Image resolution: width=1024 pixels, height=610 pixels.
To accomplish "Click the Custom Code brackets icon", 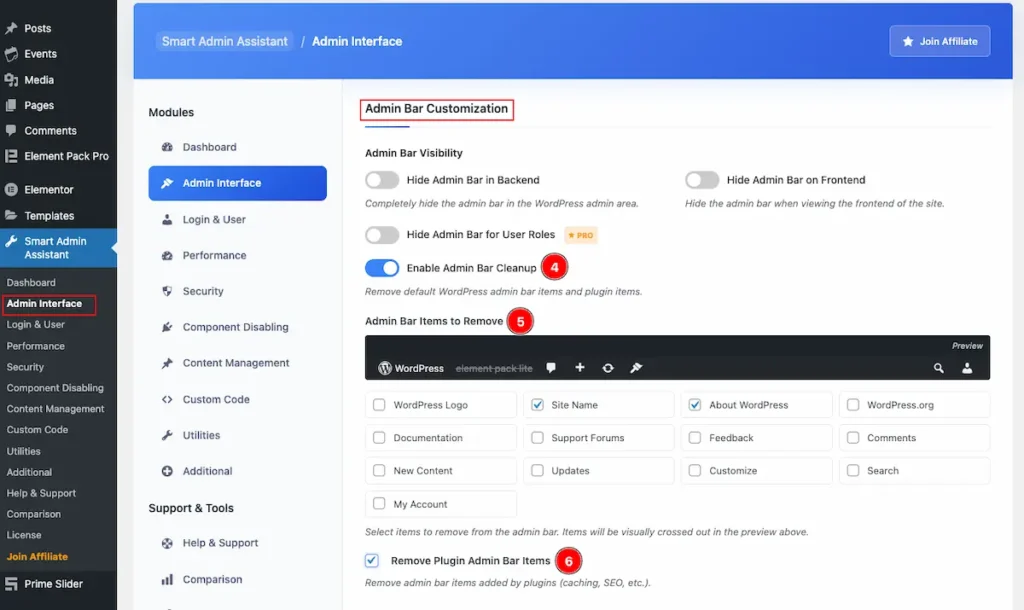I will click(167, 399).
